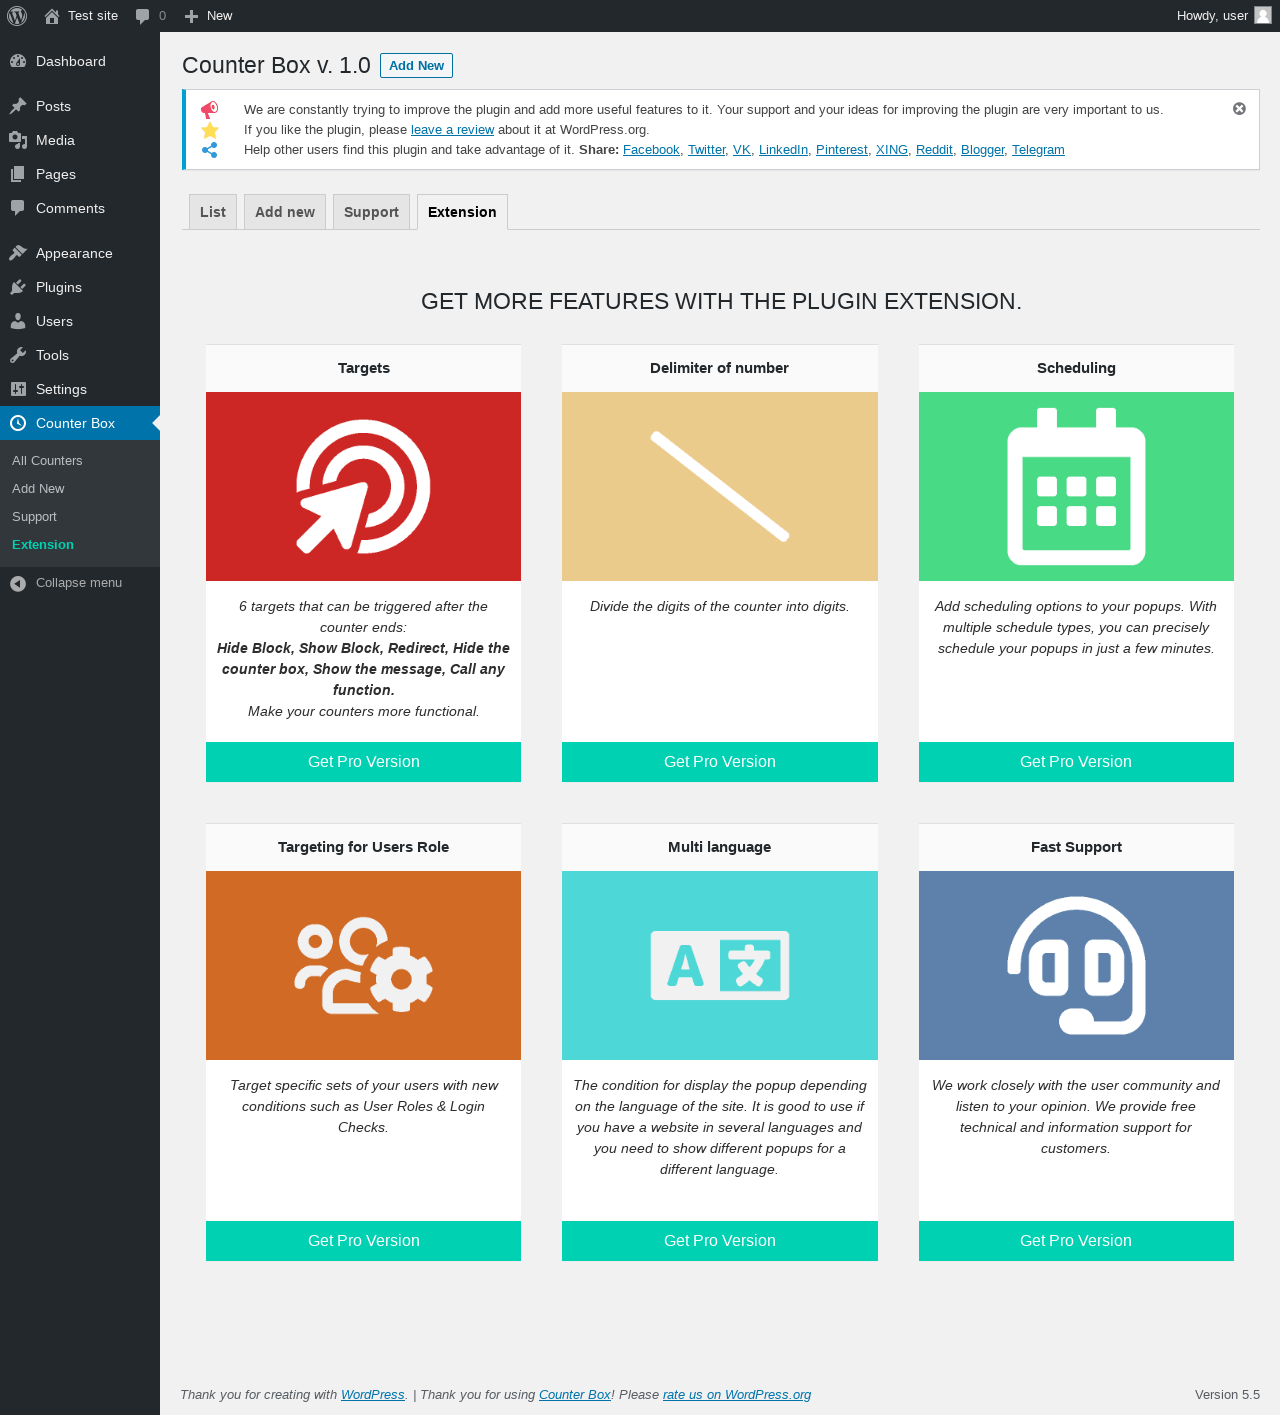
Task: Open Users menu item
Action: click(80, 321)
